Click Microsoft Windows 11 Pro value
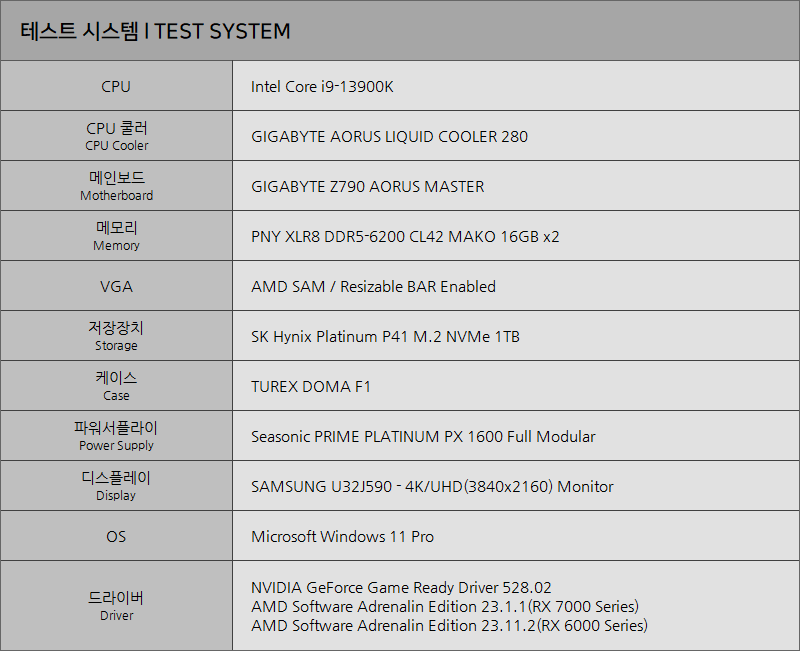800x651 pixels. pyautogui.click(x=342, y=537)
